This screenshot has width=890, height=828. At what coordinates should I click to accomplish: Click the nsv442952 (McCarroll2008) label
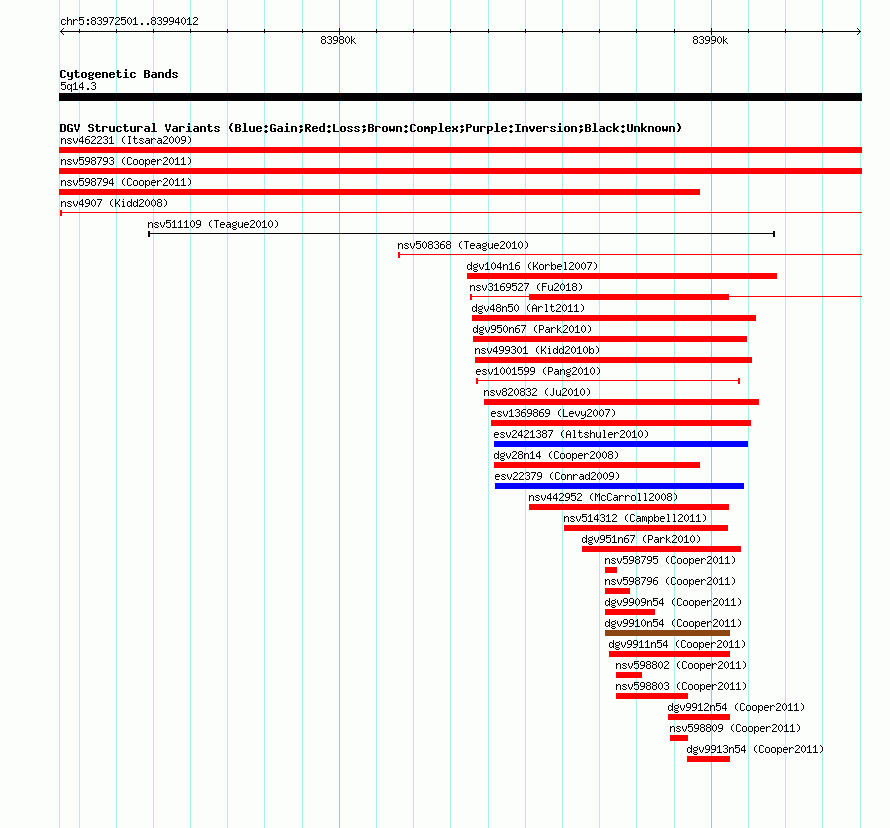pos(603,497)
